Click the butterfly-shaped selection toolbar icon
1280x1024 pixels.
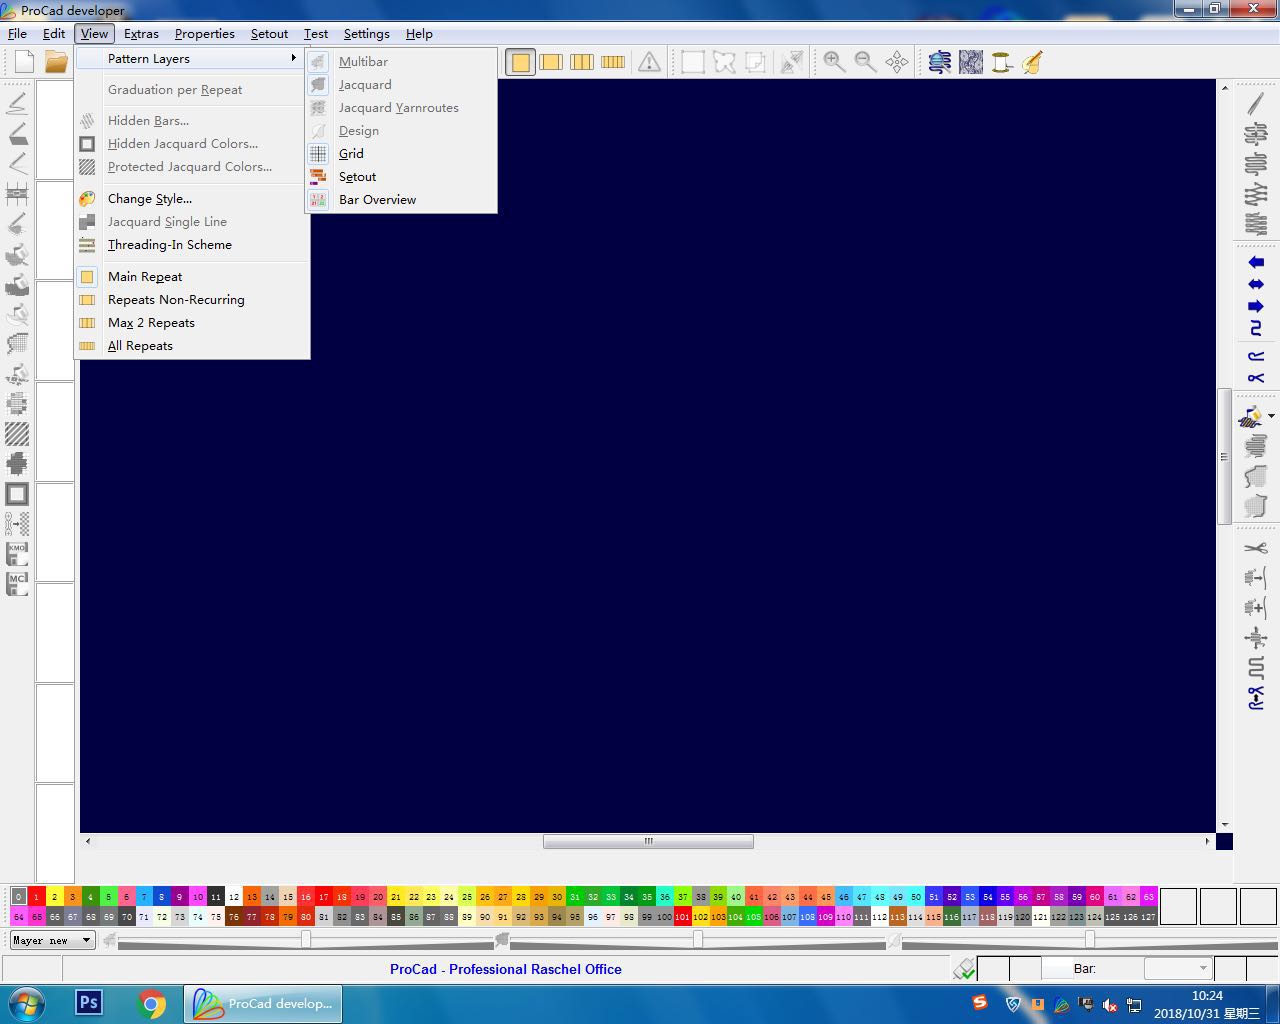coord(724,62)
